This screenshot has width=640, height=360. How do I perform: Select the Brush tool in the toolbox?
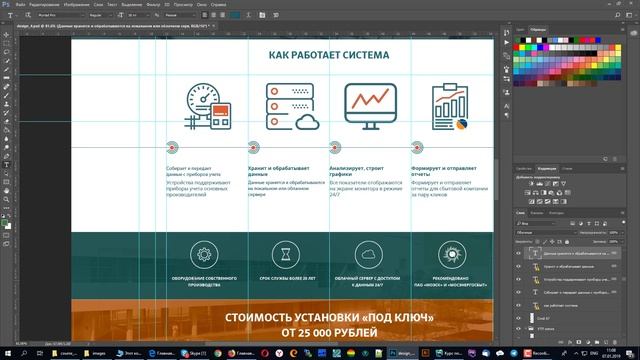tap(6, 96)
